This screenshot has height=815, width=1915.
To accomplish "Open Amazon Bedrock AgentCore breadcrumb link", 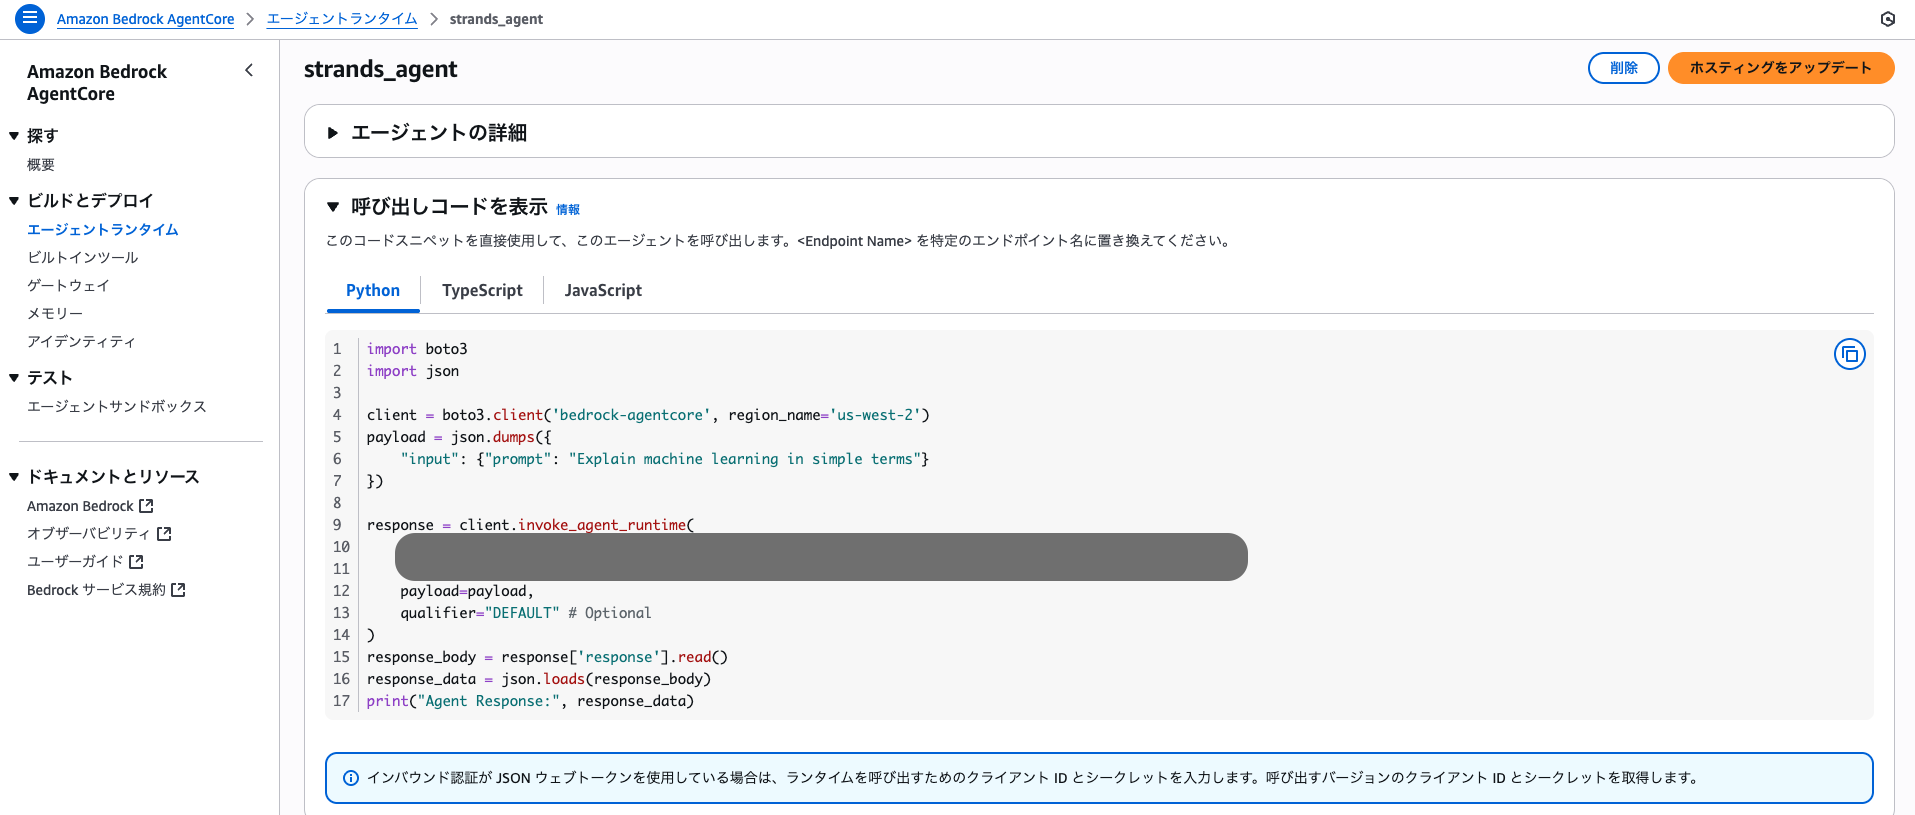I will pos(145,19).
